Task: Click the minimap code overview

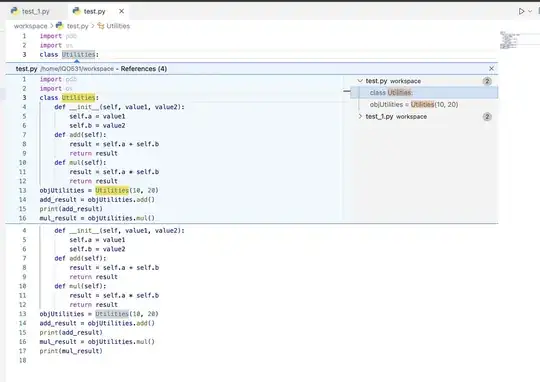Action: (510, 40)
